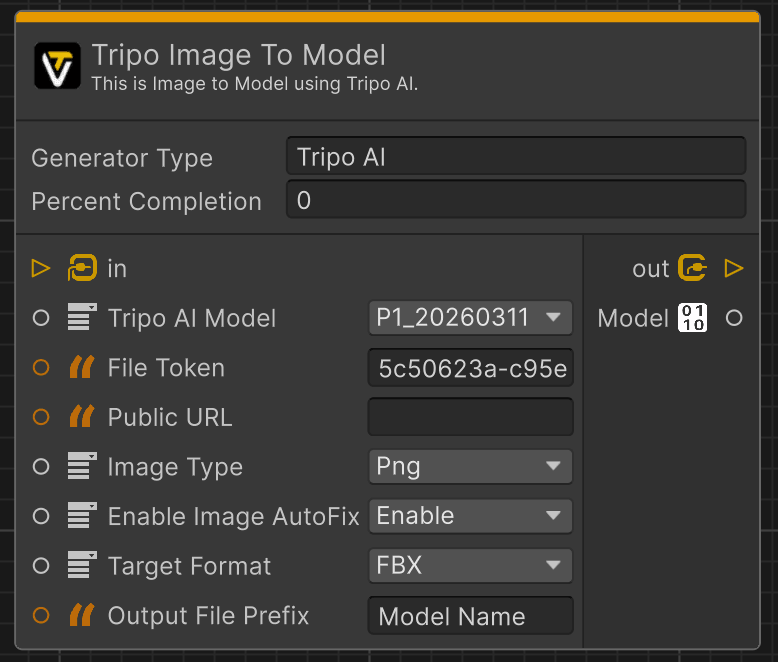Click the string icon beside Output File Prefix
The image size is (778, 662).
pyautogui.click(x=81, y=615)
